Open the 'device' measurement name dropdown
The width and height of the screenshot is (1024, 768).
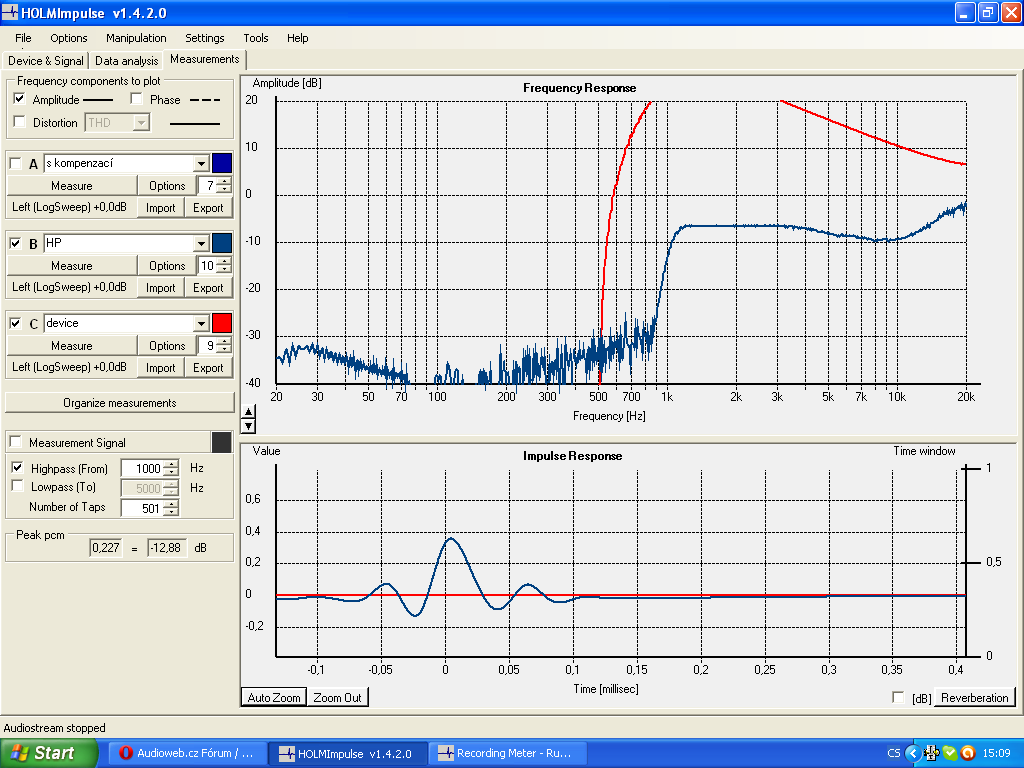coord(201,323)
